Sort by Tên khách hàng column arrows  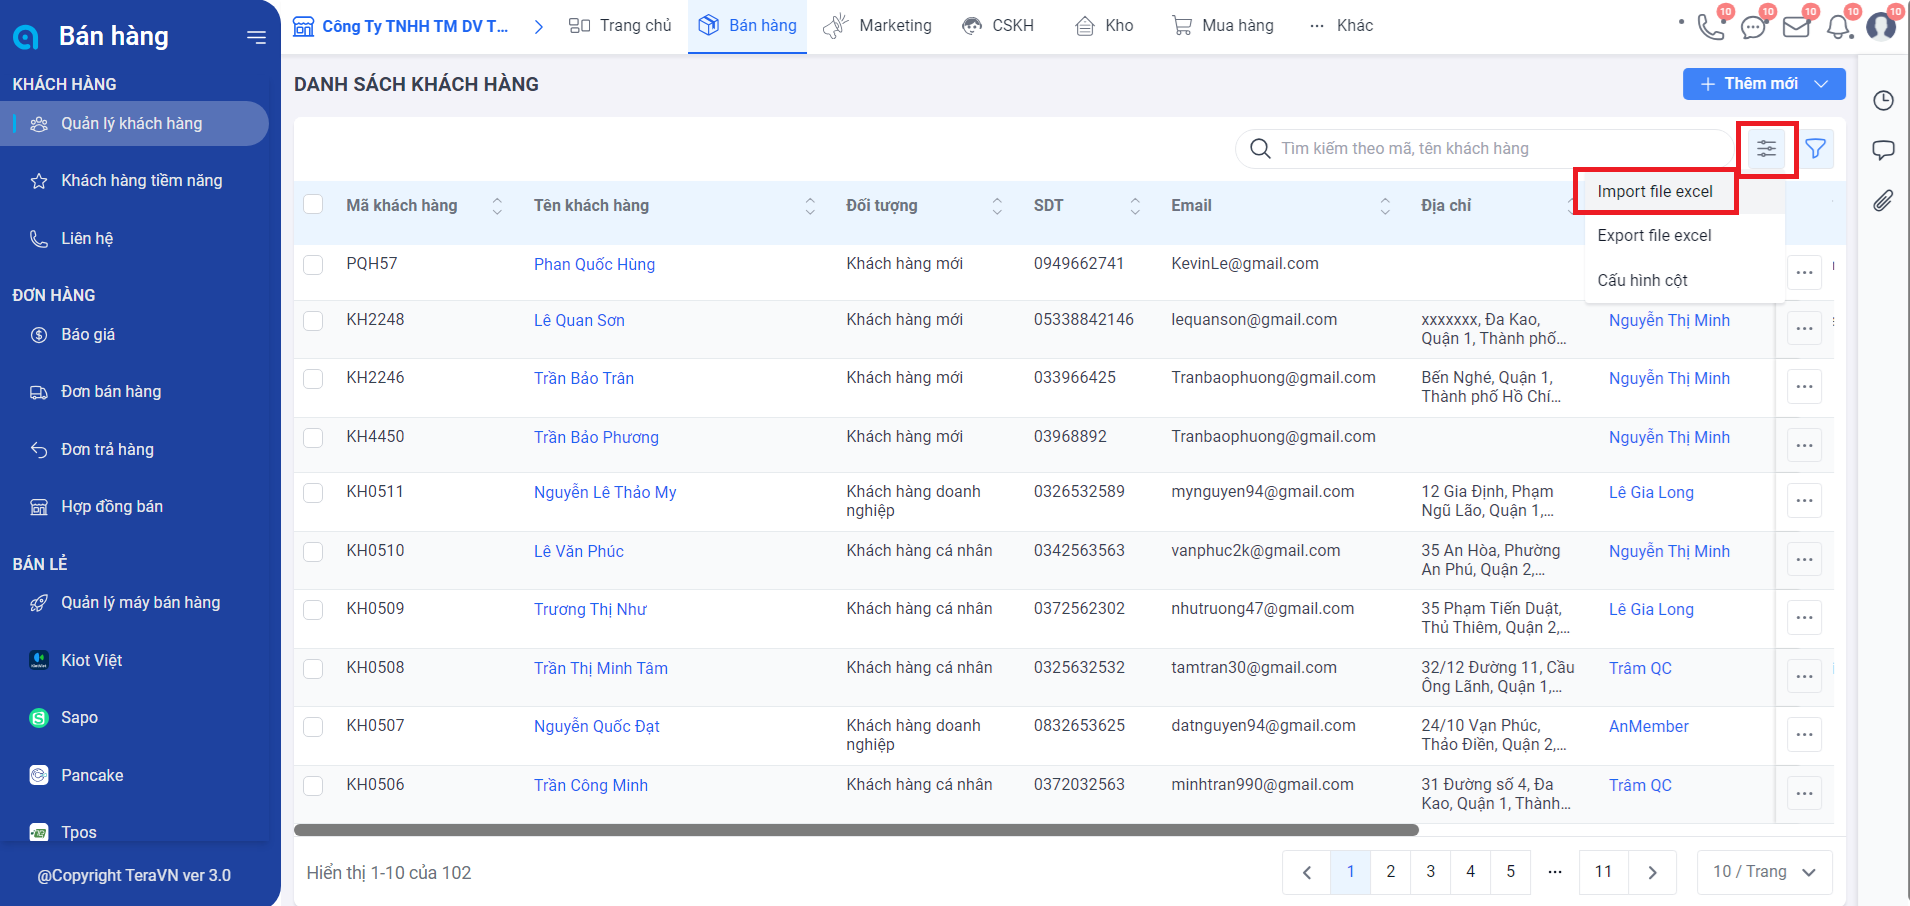click(x=810, y=206)
